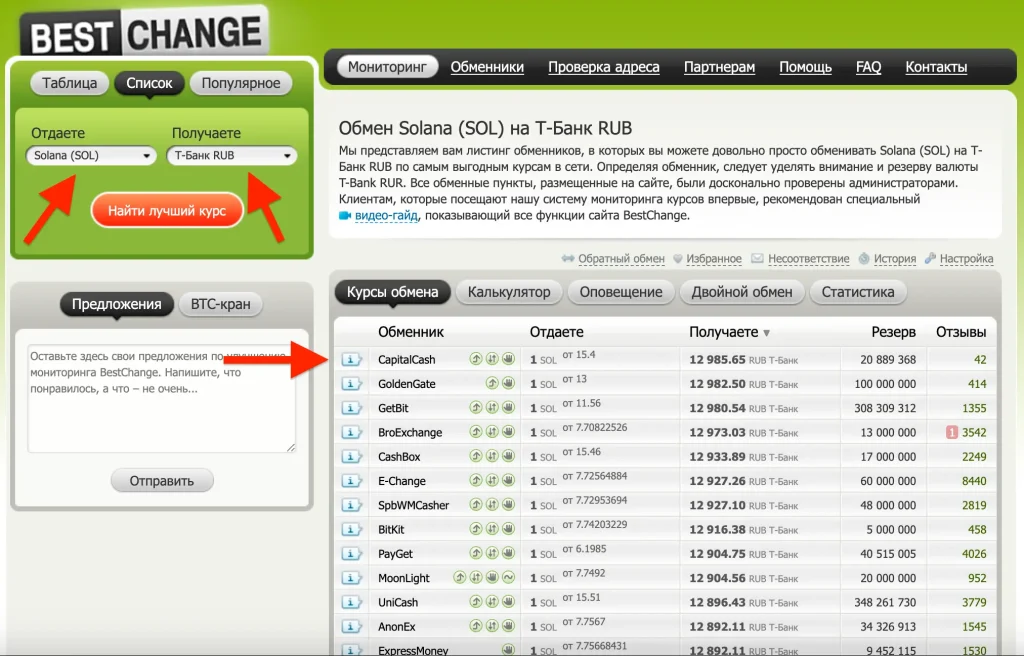Click Обратный обмен link
1024x656 pixels.
[x=621, y=259]
